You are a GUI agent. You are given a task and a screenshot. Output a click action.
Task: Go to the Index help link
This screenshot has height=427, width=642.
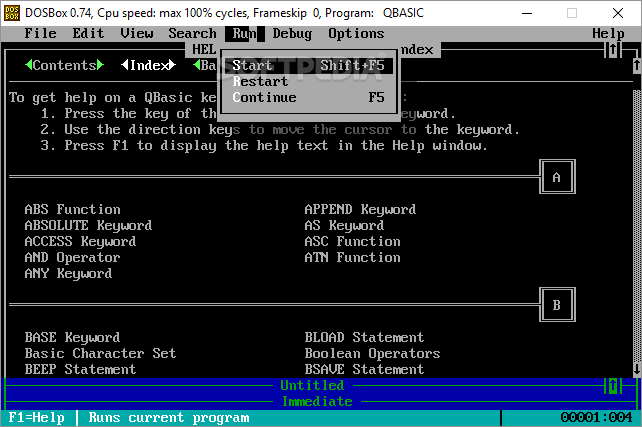tap(148, 65)
